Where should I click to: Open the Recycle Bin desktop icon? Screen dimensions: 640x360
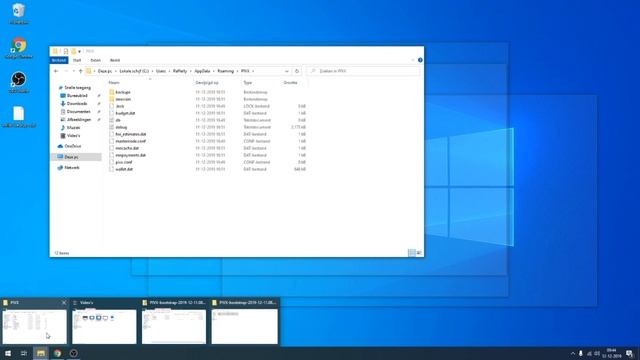pyautogui.click(x=18, y=13)
